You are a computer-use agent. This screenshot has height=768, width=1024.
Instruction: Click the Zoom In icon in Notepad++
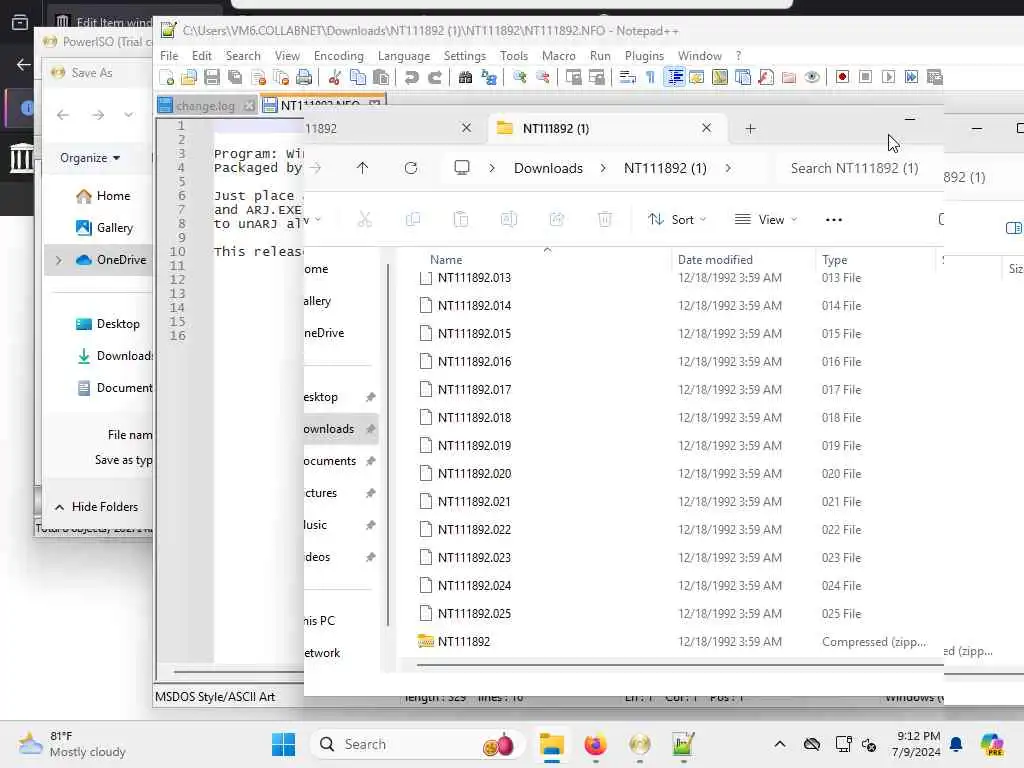coord(519,78)
